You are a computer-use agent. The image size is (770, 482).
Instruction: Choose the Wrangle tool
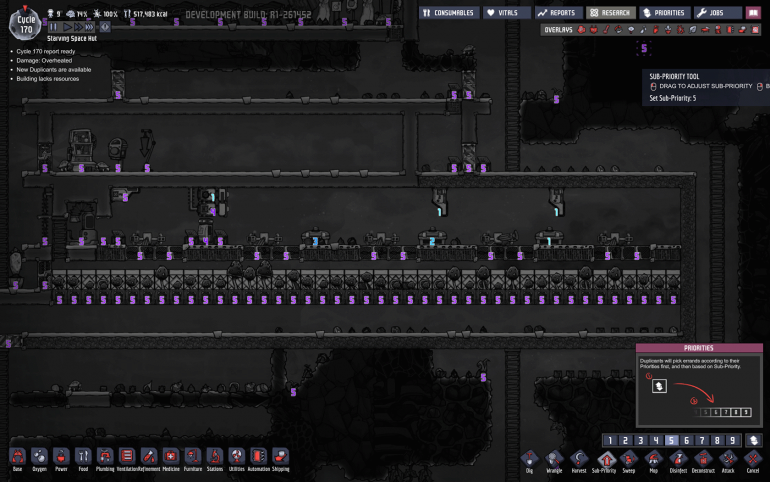tap(554, 458)
